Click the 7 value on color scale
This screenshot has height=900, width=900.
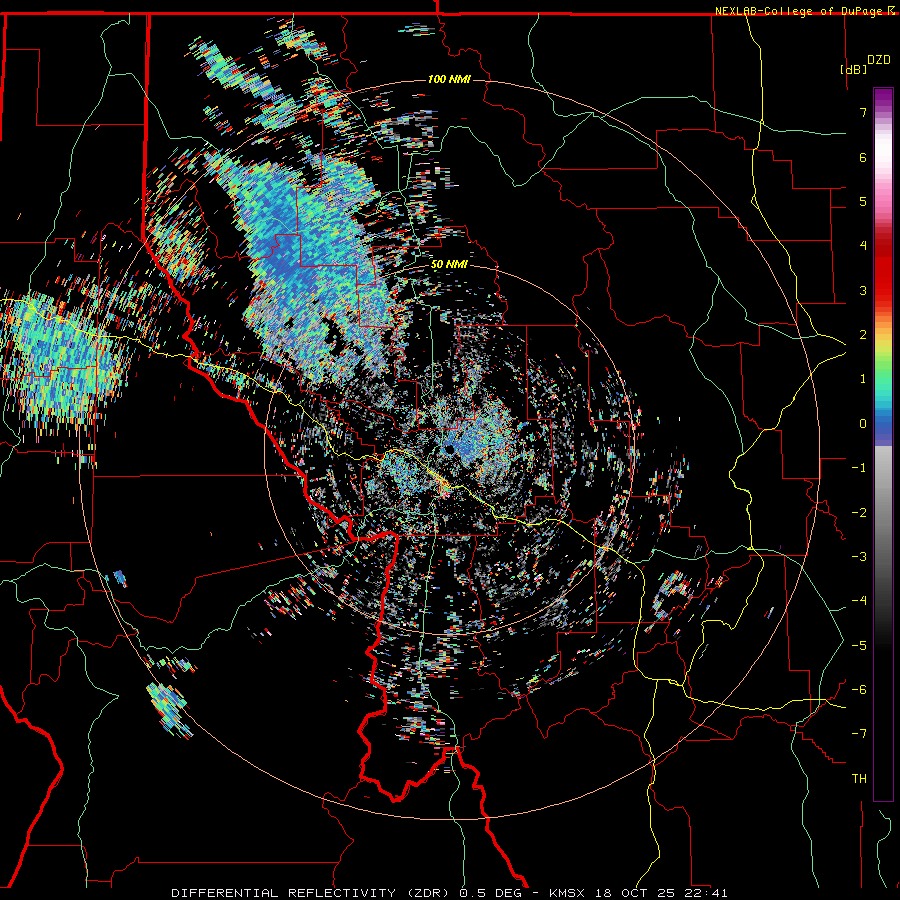pos(863,112)
